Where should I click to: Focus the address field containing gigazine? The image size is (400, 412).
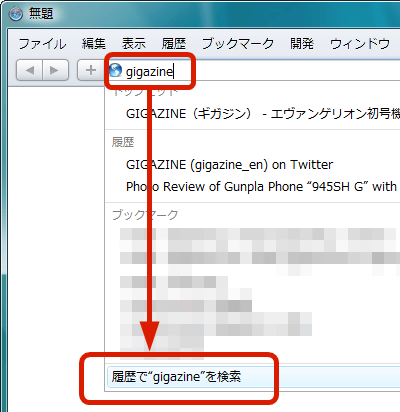pyautogui.click(x=253, y=71)
